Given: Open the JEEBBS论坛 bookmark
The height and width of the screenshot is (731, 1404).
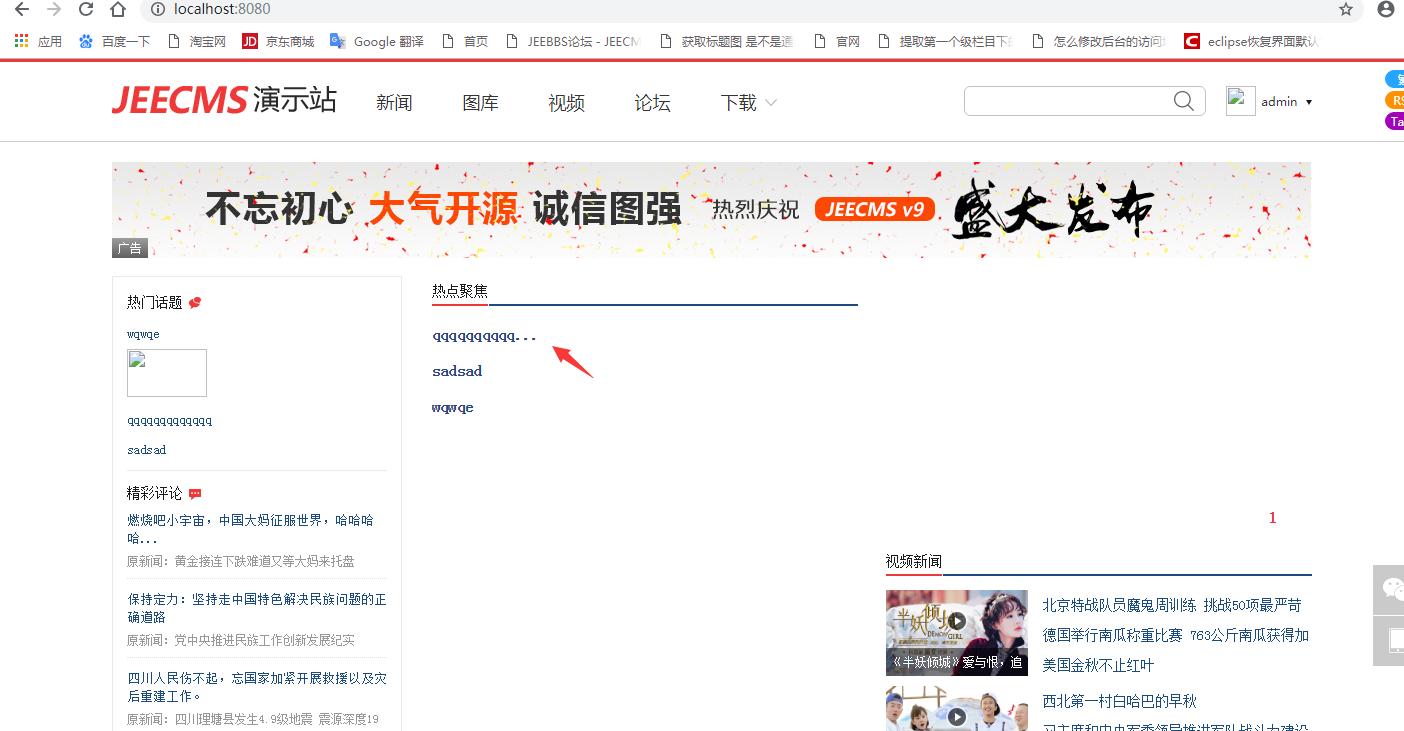Looking at the screenshot, I should click(573, 42).
